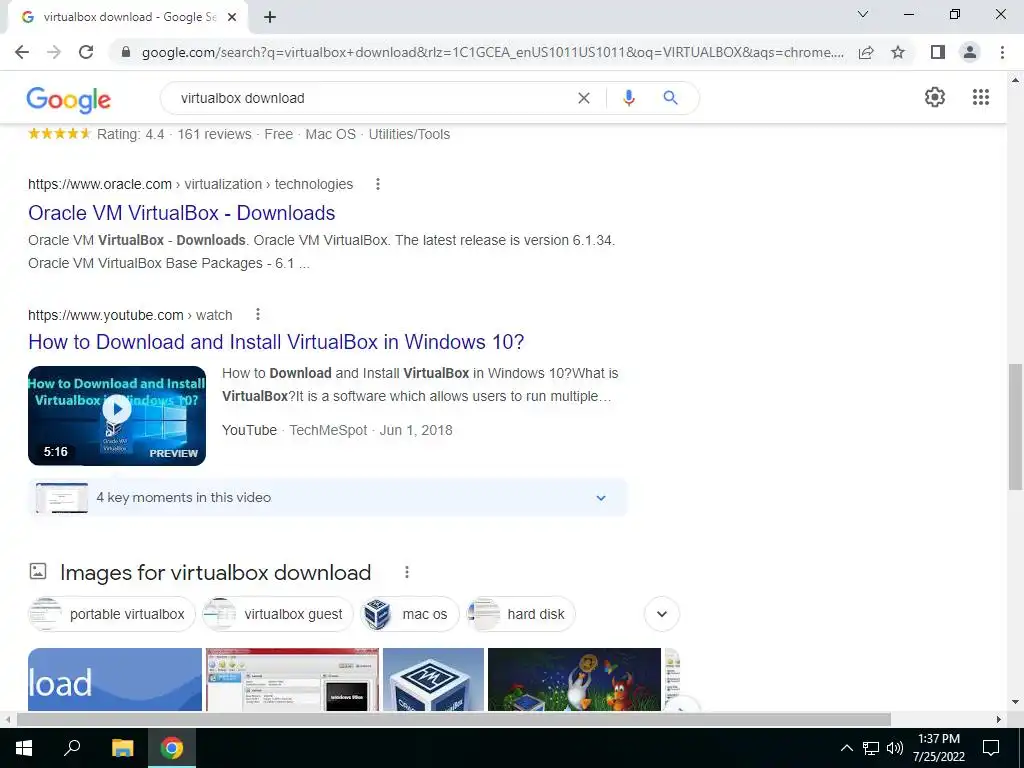The width and height of the screenshot is (1024, 768).
Task: Open Windows taskbar search
Action: tap(72, 748)
